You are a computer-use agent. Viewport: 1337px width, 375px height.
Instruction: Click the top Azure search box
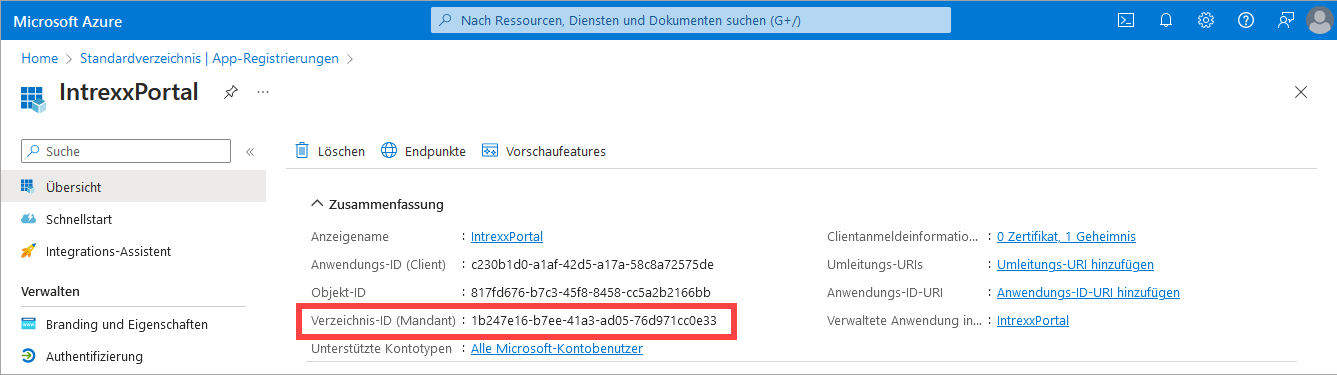[690, 20]
